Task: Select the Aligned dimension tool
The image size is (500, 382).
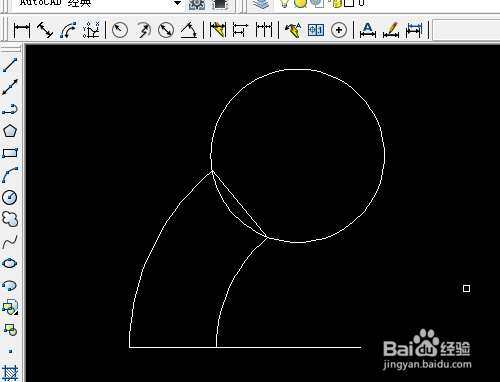Action: [45, 30]
